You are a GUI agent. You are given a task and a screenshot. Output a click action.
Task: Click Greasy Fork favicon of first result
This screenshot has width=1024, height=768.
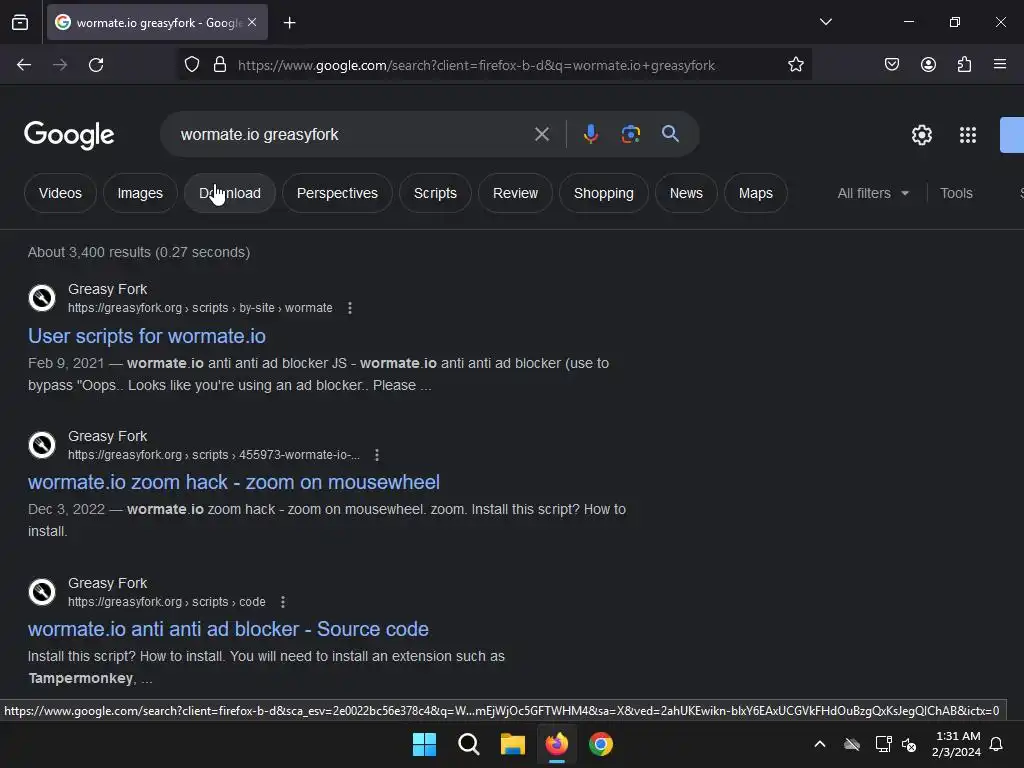point(42,298)
